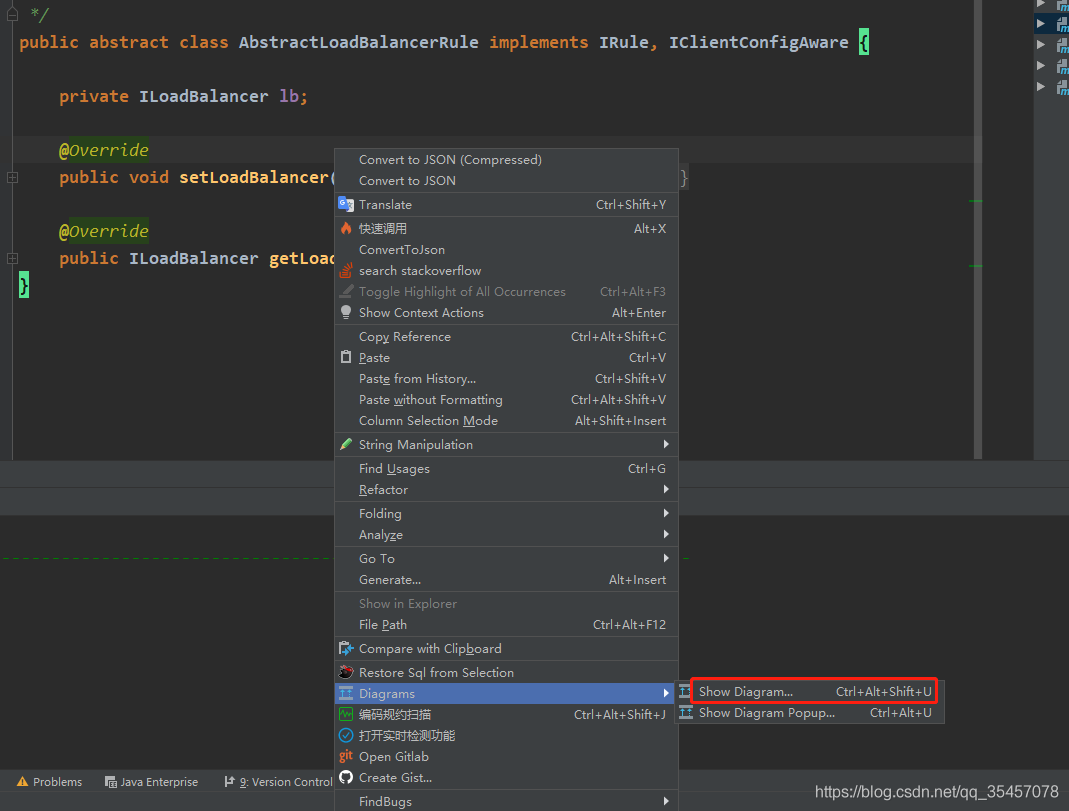The image size is (1069, 811).
Task: Click the Show Diagram Popup icon
Action: (686, 713)
